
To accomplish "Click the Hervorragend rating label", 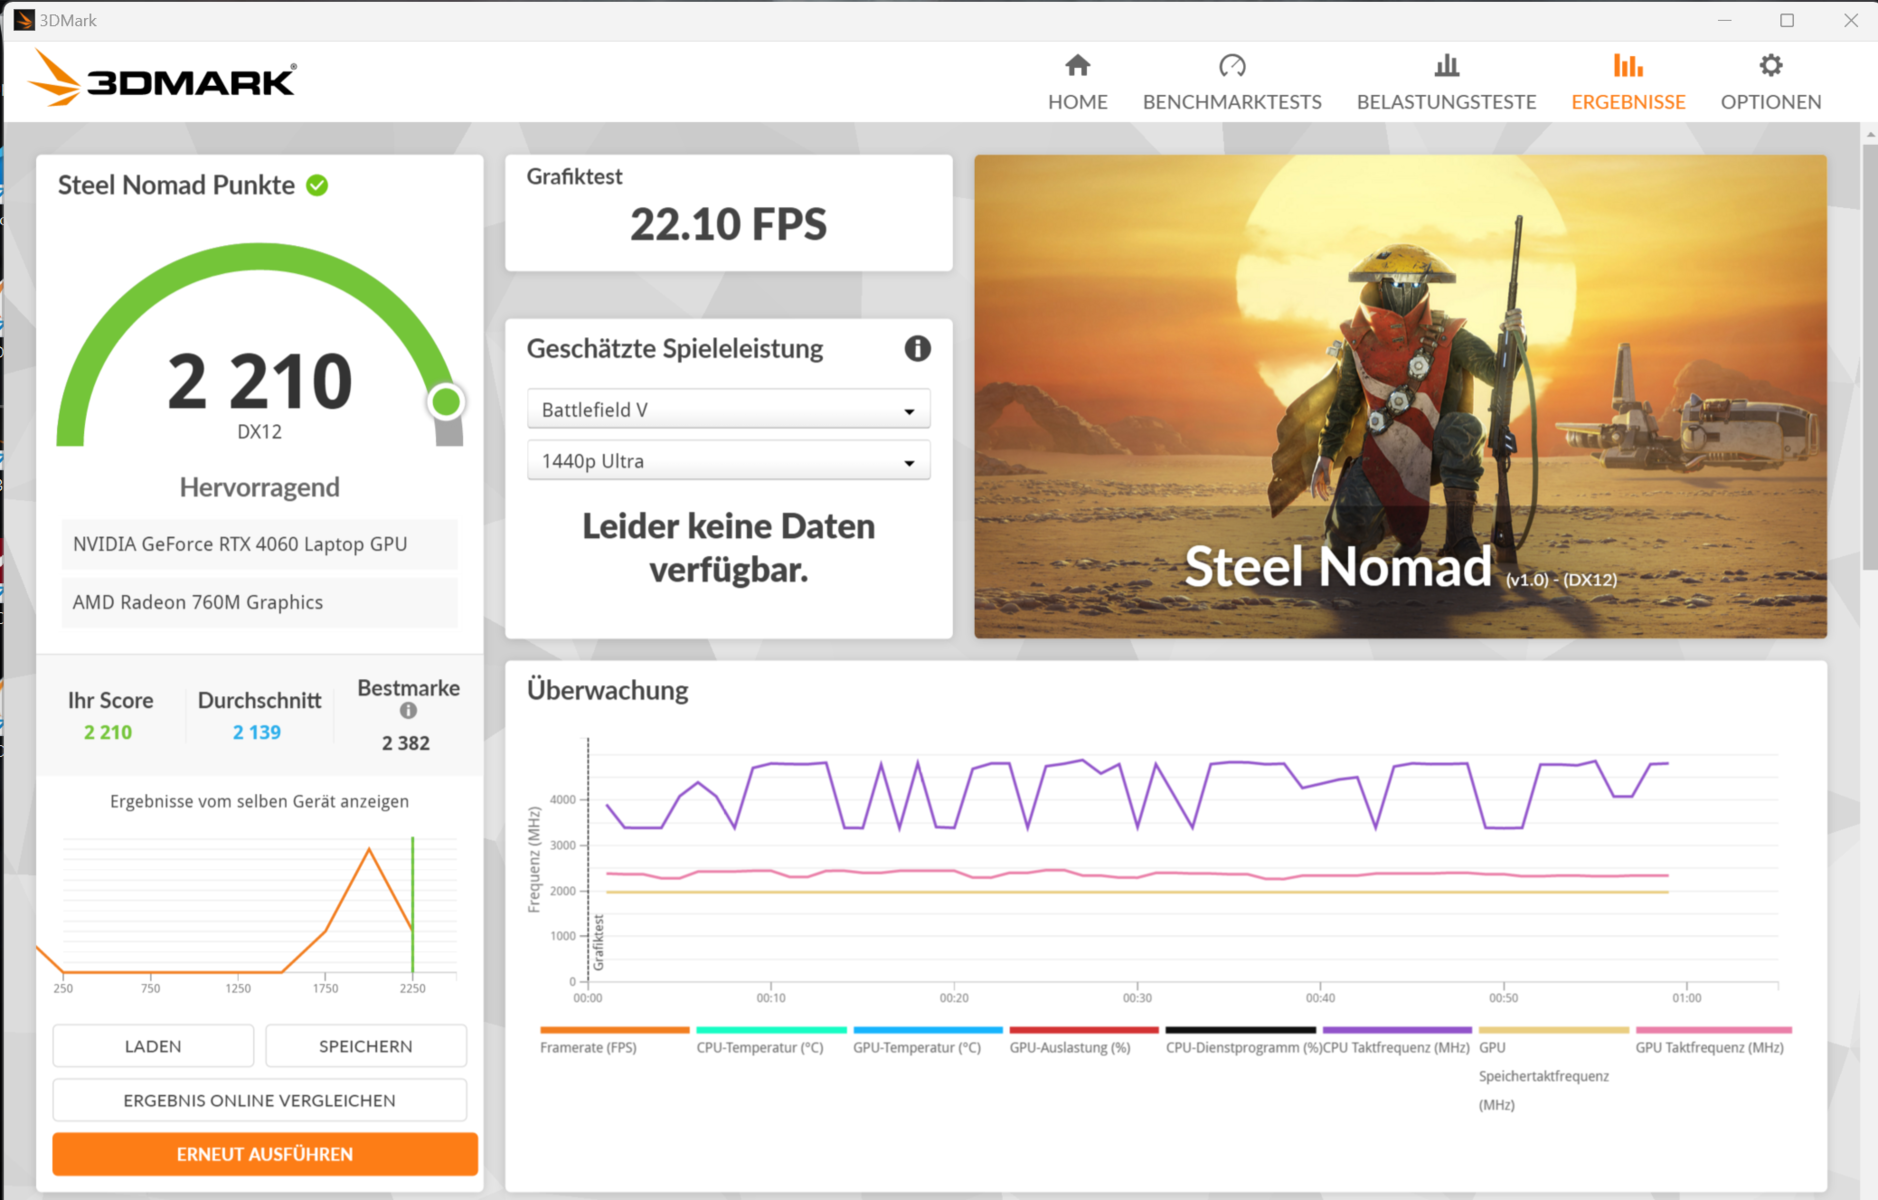I will [259, 487].
